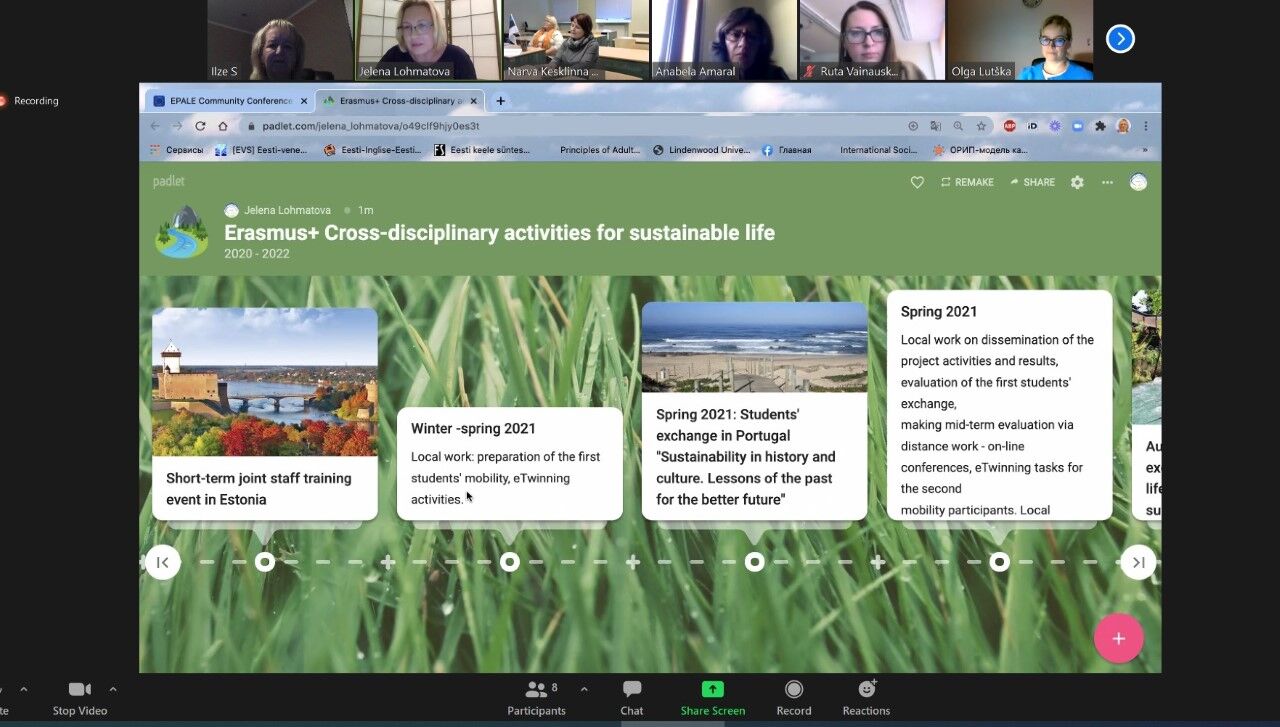Image resolution: width=1280 pixels, height=727 pixels.
Task: Open the Eesti-Inglise-Eesti bookmark
Action: point(372,150)
